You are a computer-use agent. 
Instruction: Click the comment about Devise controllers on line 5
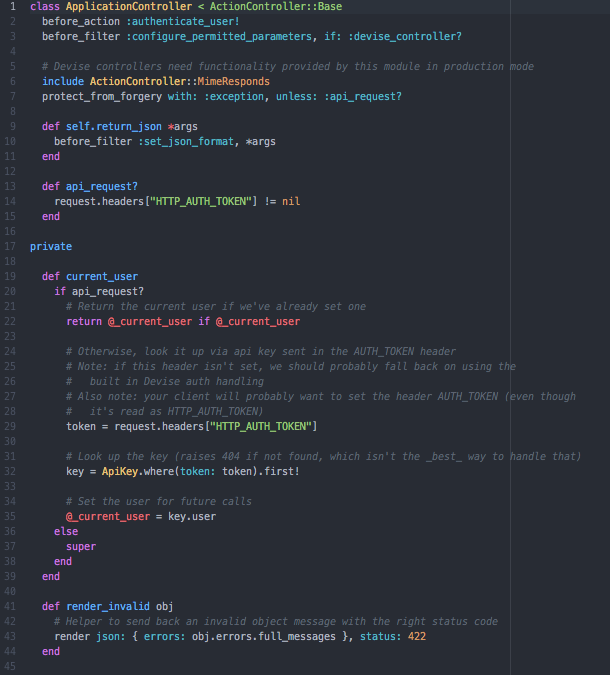(x=288, y=67)
